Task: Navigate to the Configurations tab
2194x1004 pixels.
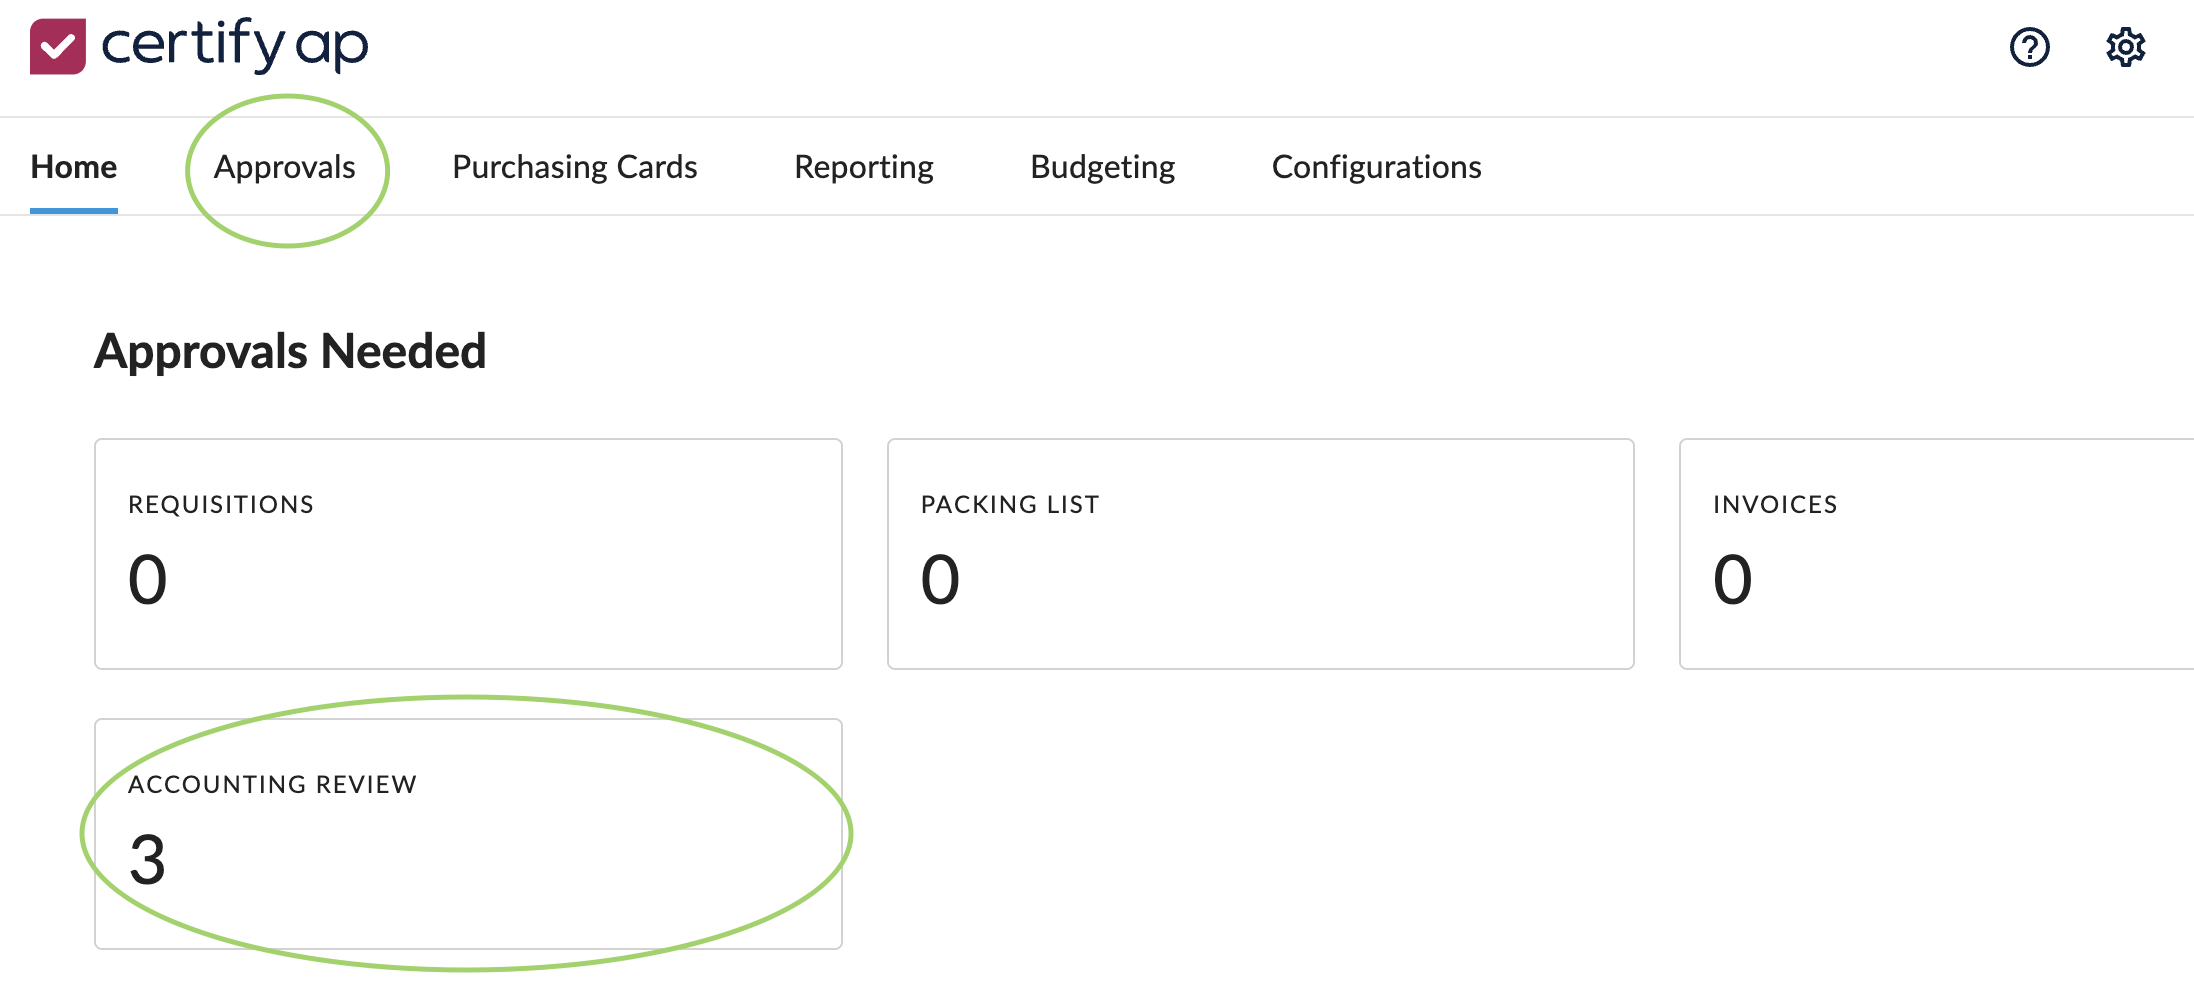Action: (1376, 167)
